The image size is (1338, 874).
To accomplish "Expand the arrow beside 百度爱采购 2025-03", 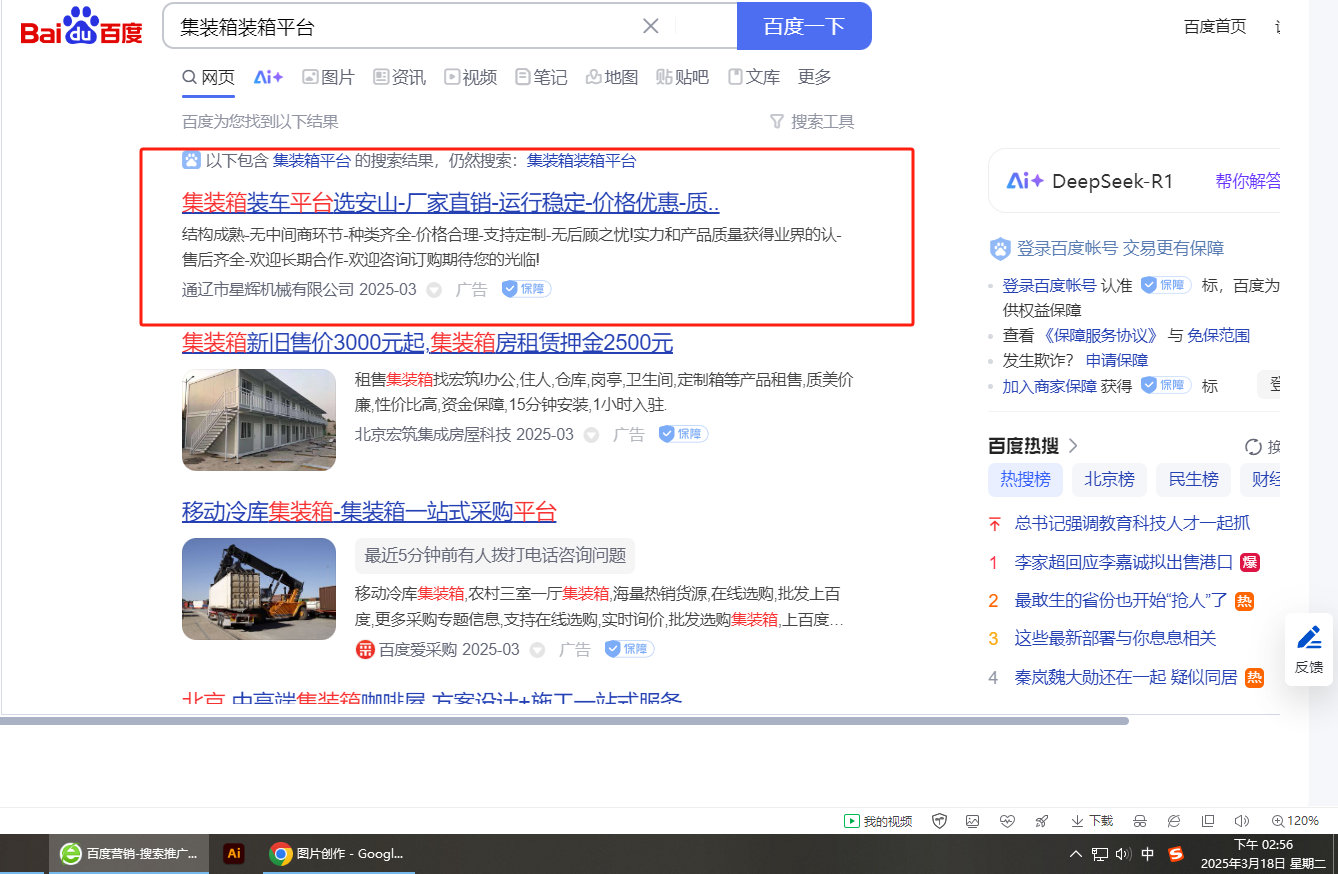I will (x=537, y=650).
